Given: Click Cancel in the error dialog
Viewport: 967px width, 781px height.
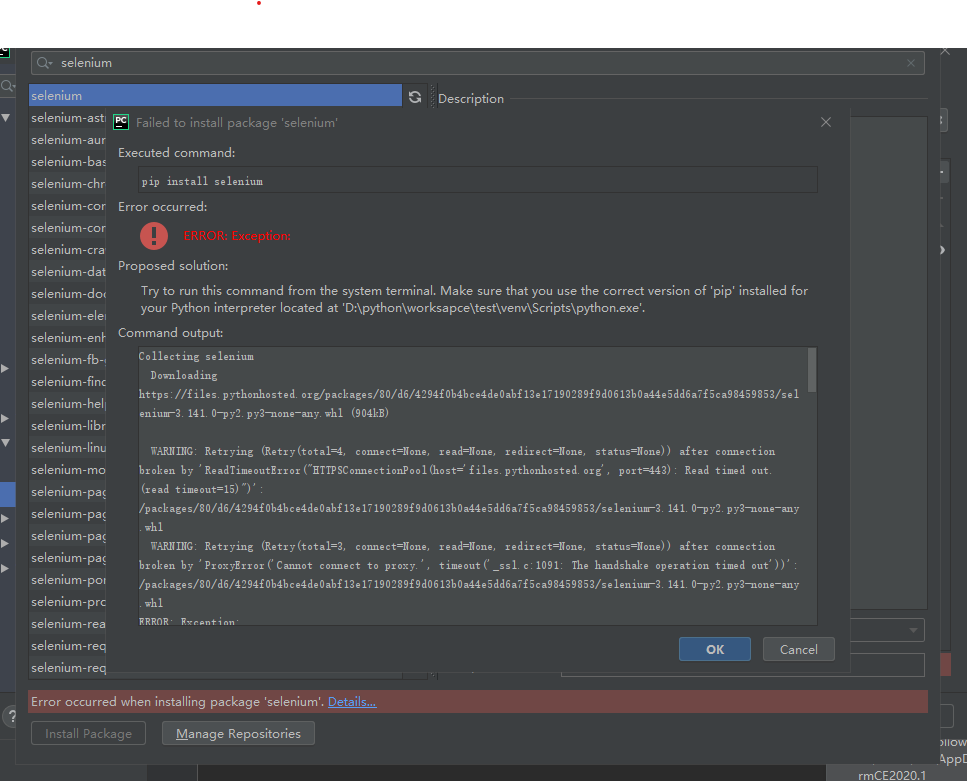Looking at the screenshot, I should tap(799, 649).
